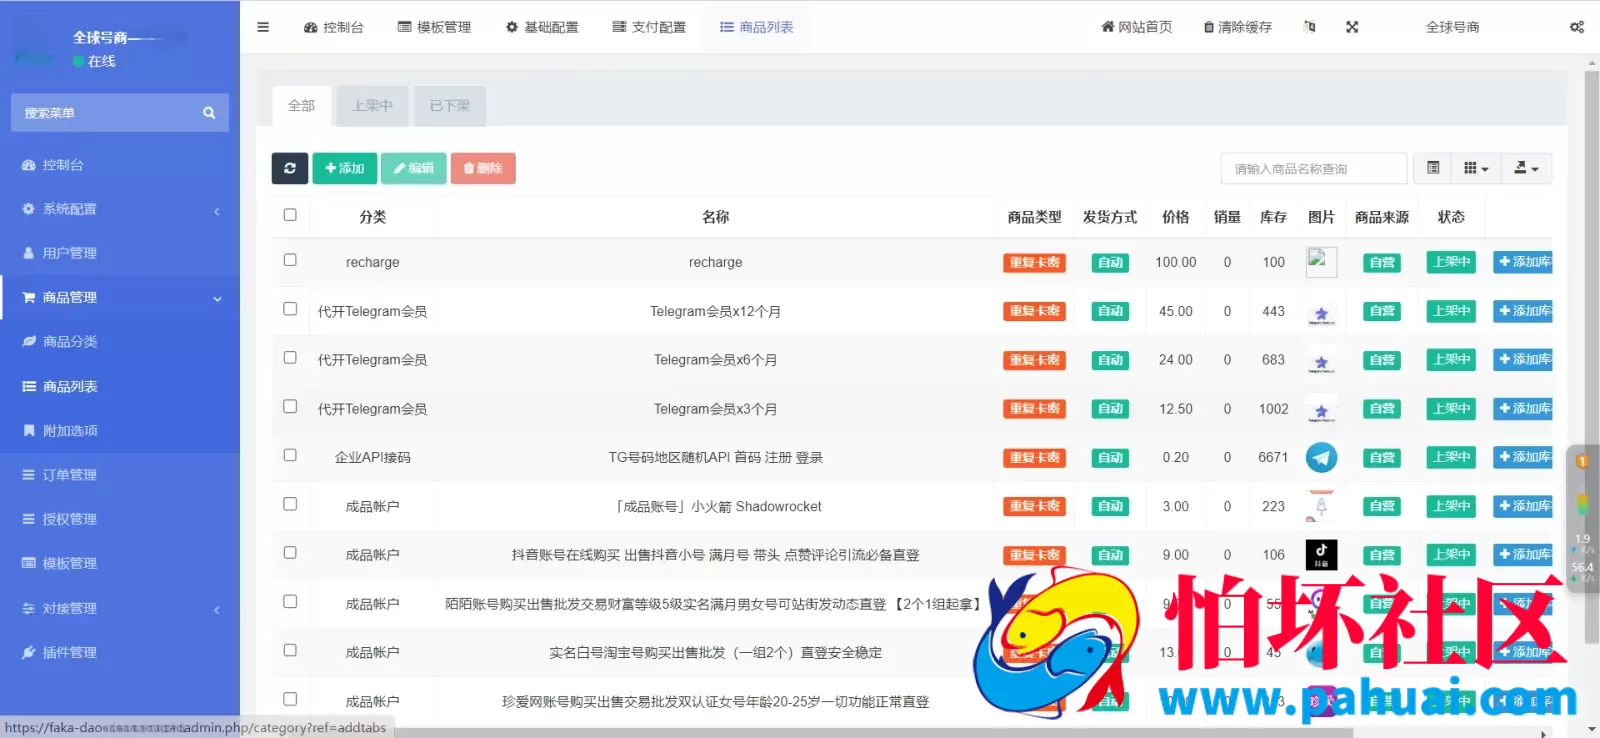The width and height of the screenshot is (1600, 738).
Task: Open the export data dropdown
Action: click(x=1526, y=168)
